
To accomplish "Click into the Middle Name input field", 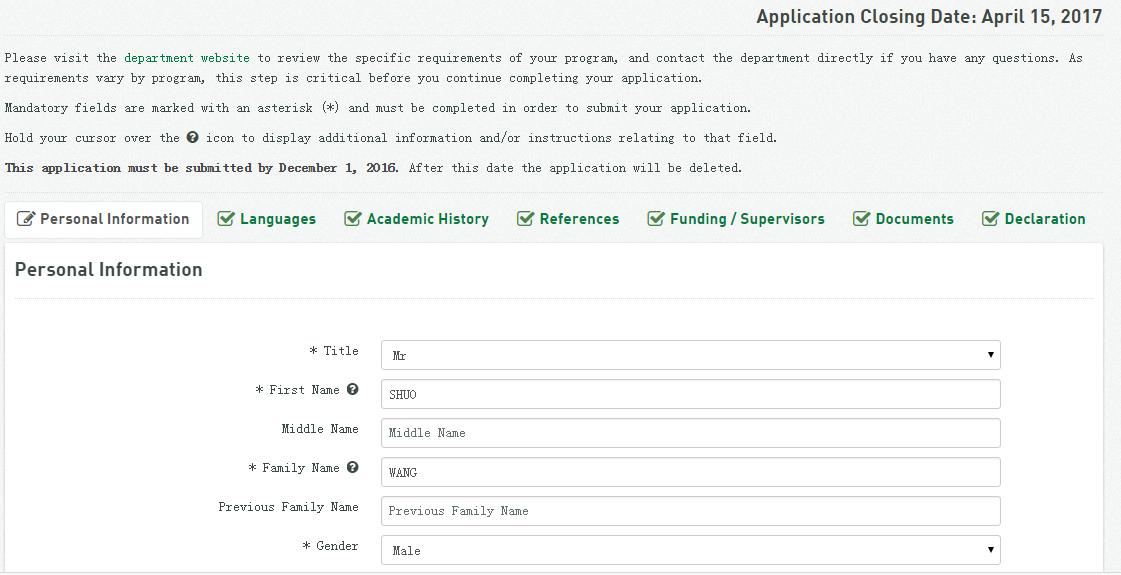I will (x=691, y=433).
